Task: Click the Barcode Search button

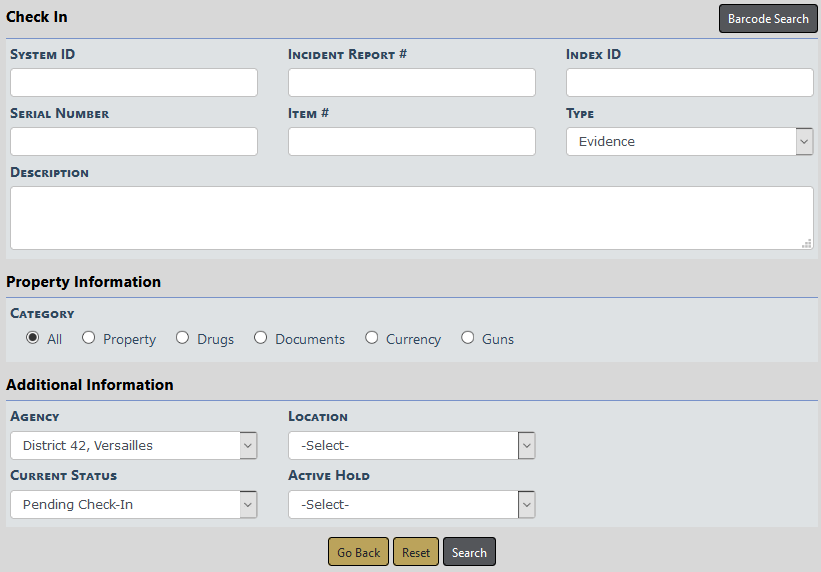Action: click(767, 19)
